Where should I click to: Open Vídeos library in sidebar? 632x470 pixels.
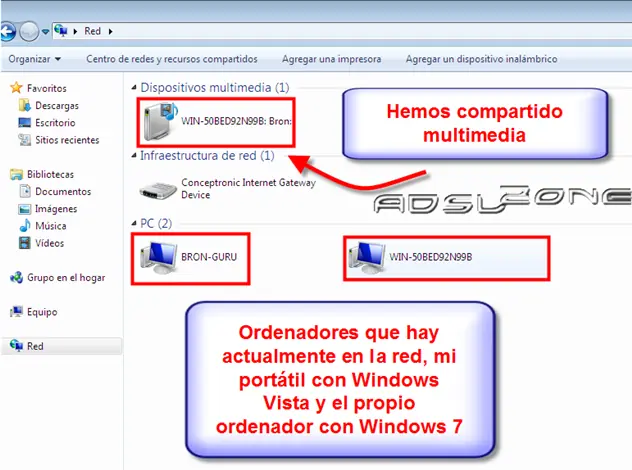[x=49, y=243]
